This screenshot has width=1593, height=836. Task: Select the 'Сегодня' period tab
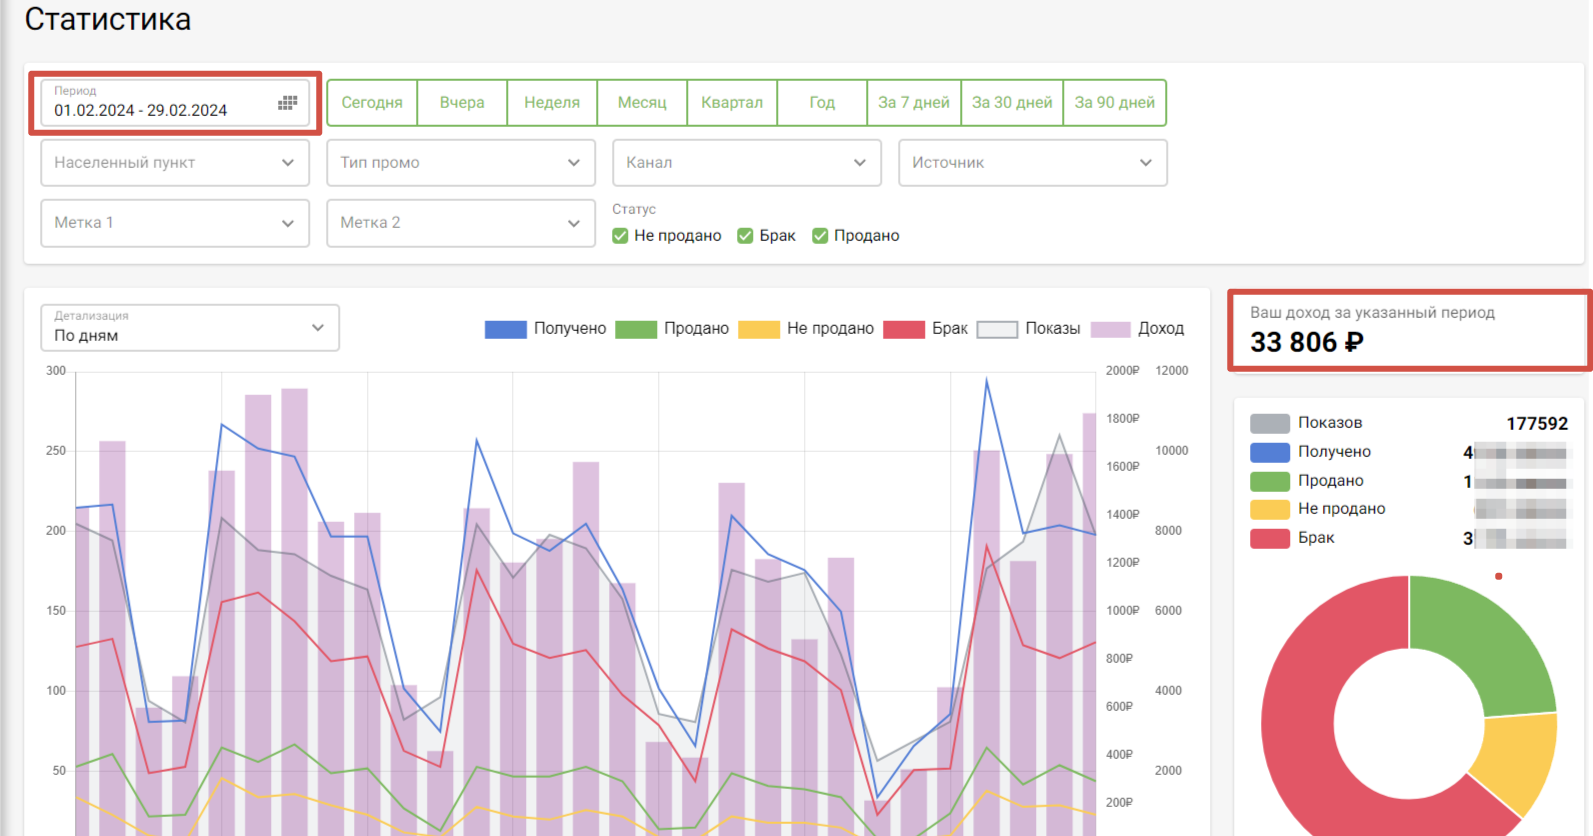(x=372, y=103)
